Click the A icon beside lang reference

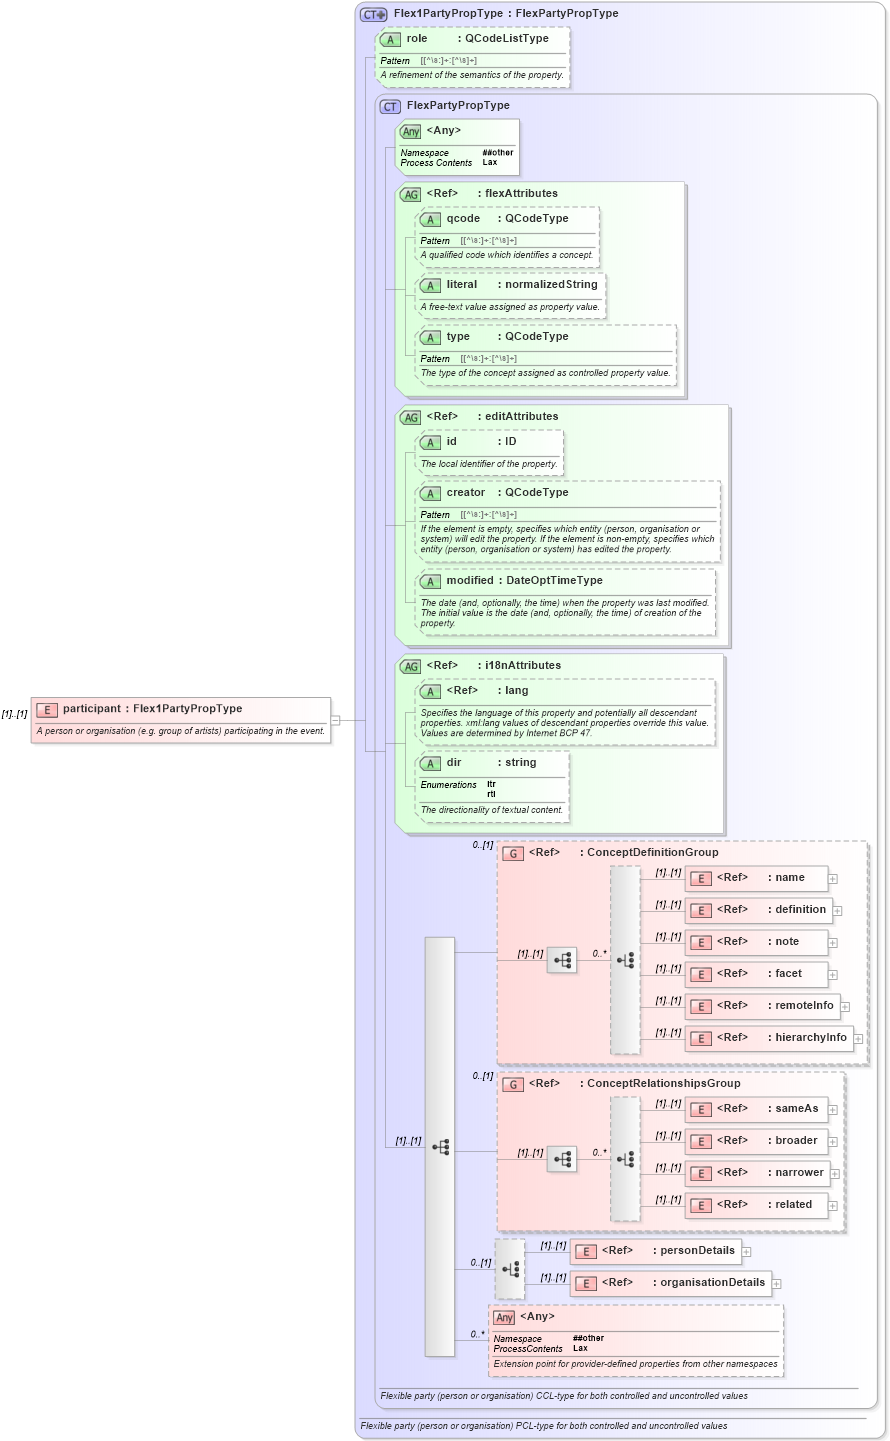(x=431, y=692)
